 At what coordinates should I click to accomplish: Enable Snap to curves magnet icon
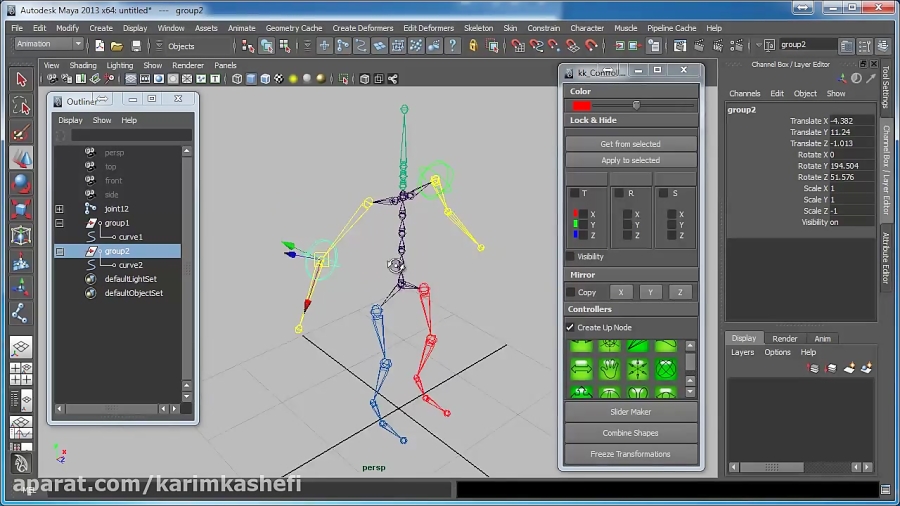tap(536, 45)
